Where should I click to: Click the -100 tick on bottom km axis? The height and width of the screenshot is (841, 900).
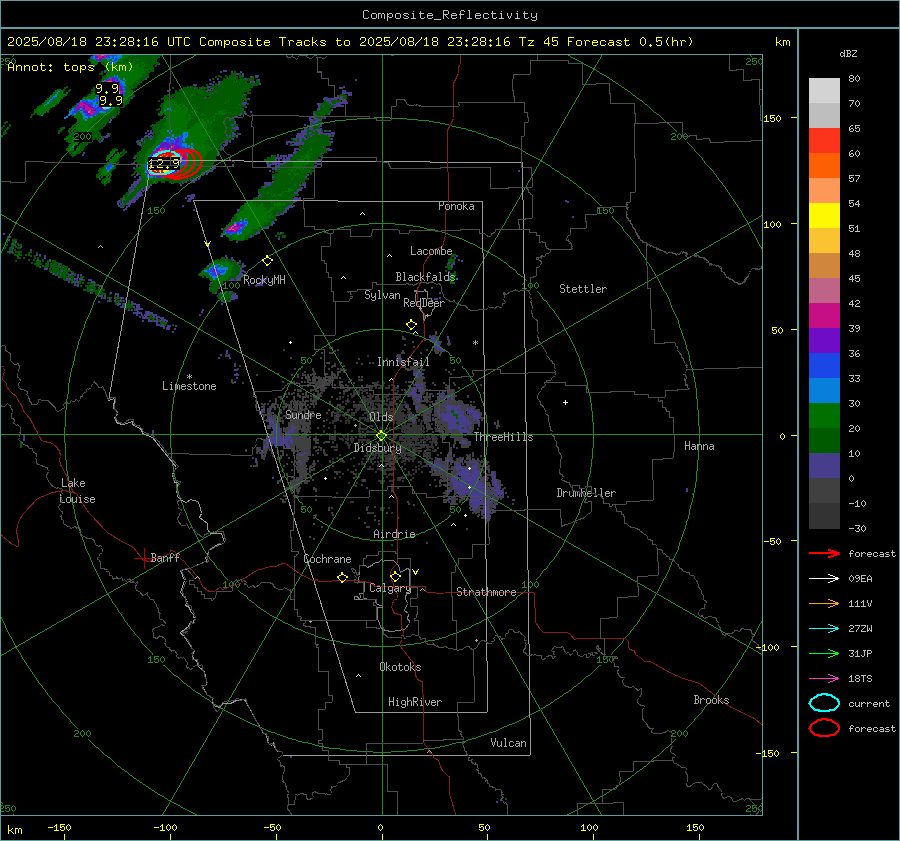tap(165, 828)
